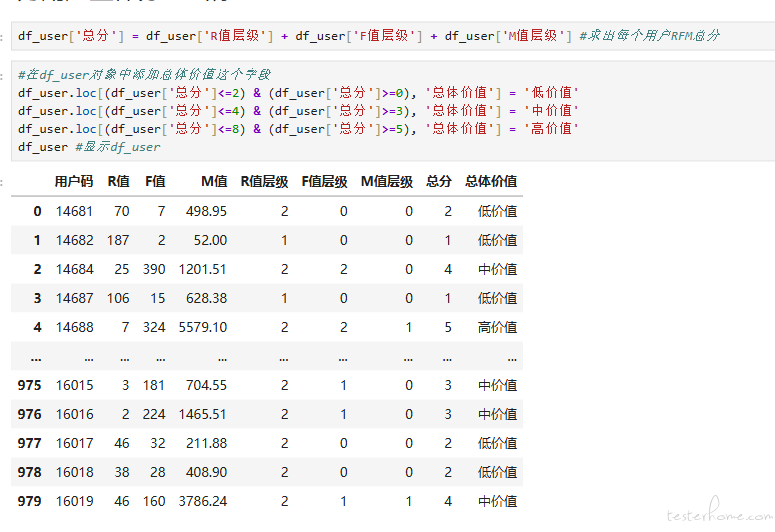Select the R值 column header
Viewport: 775px width, 532px height.
[x=118, y=182]
